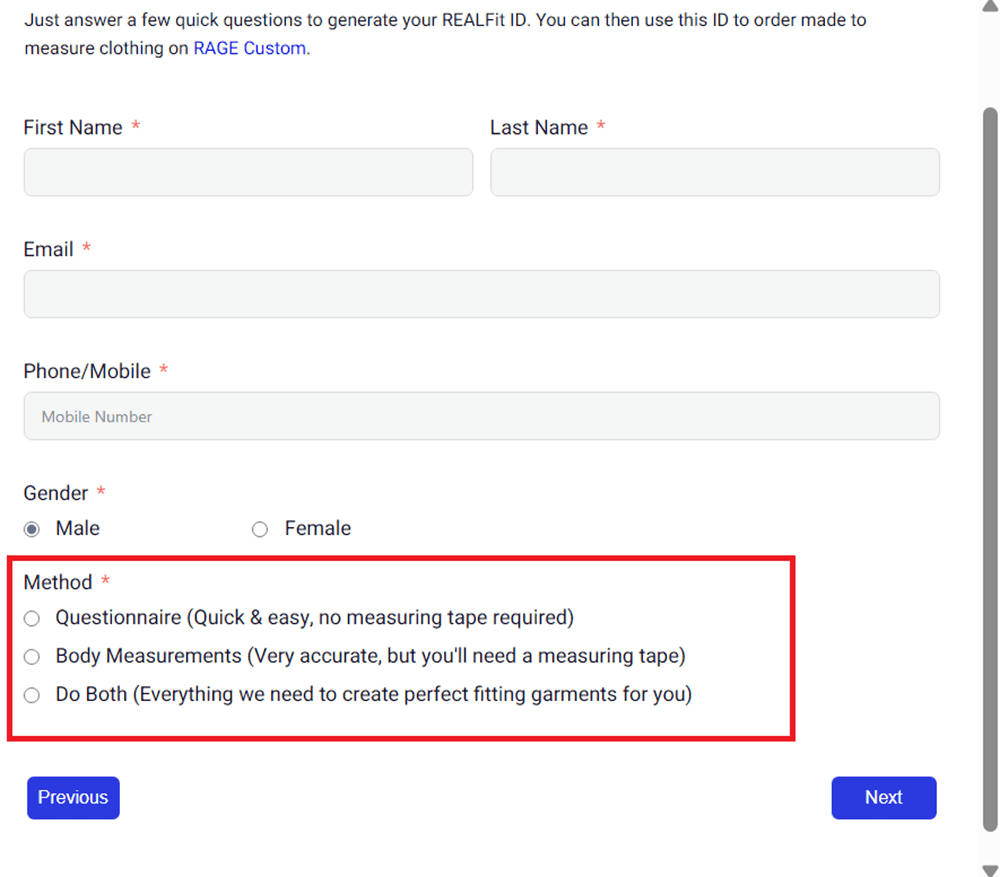Choose the Body Measurements method
The height and width of the screenshot is (877, 1000).
[32, 657]
